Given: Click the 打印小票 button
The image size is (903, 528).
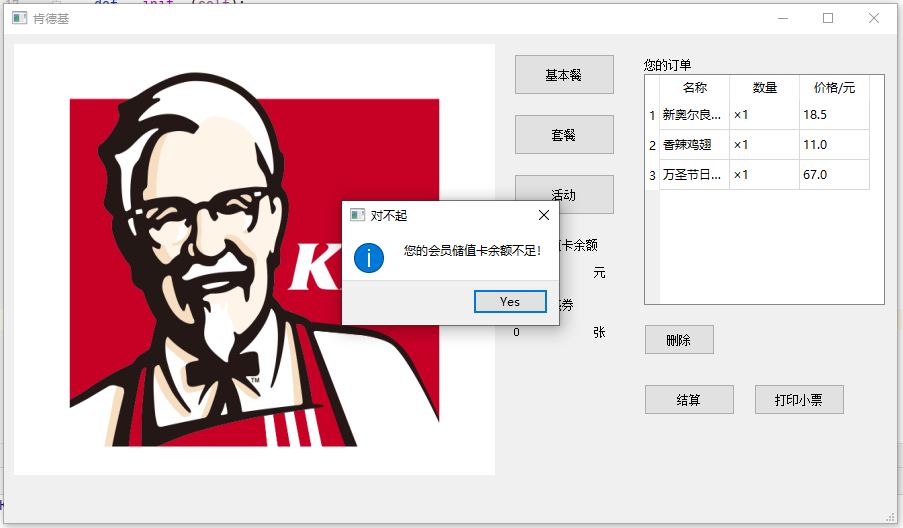Looking at the screenshot, I should pos(799,400).
